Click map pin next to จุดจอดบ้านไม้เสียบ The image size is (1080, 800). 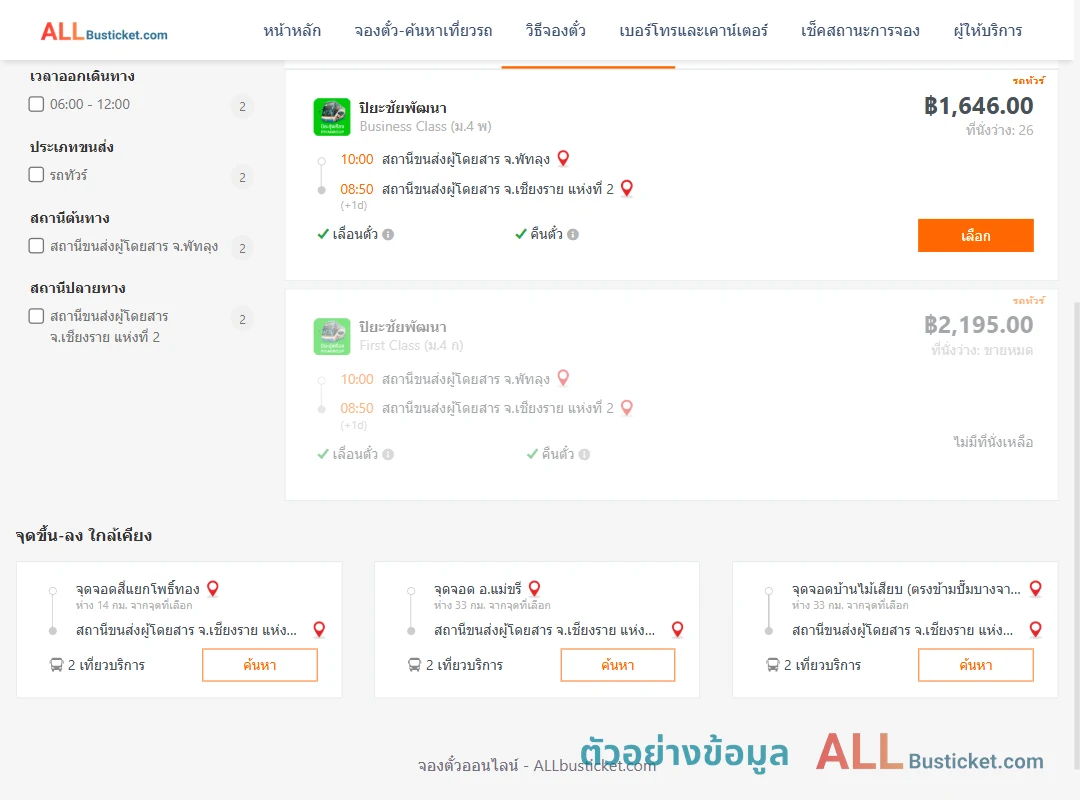(1035, 588)
